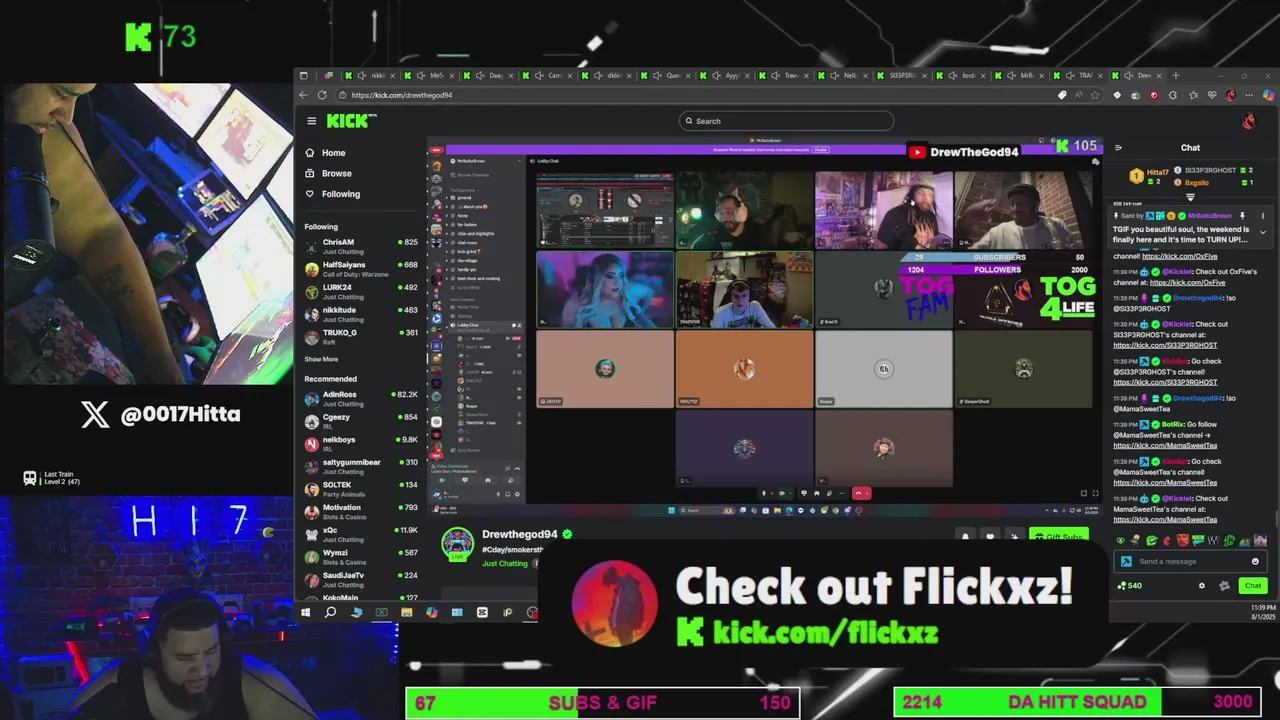1280x720 pixels.
Task: Open SOLTEK in Recommended list
Action: 361,489
